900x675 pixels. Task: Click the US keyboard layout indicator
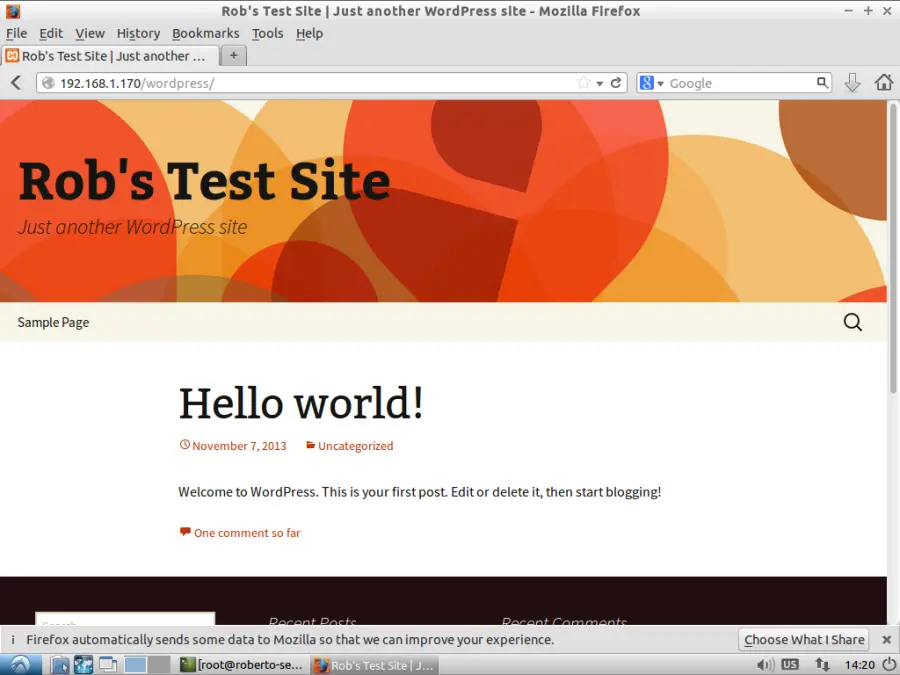tap(790, 665)
